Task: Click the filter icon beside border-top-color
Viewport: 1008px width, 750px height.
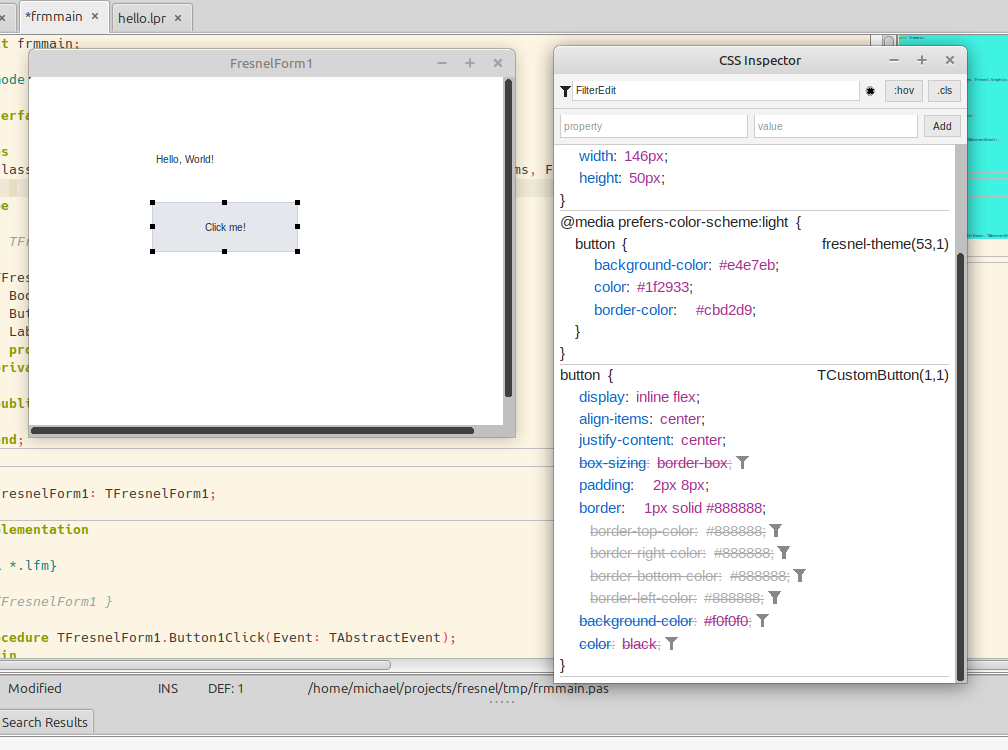Action: point(776,531)
